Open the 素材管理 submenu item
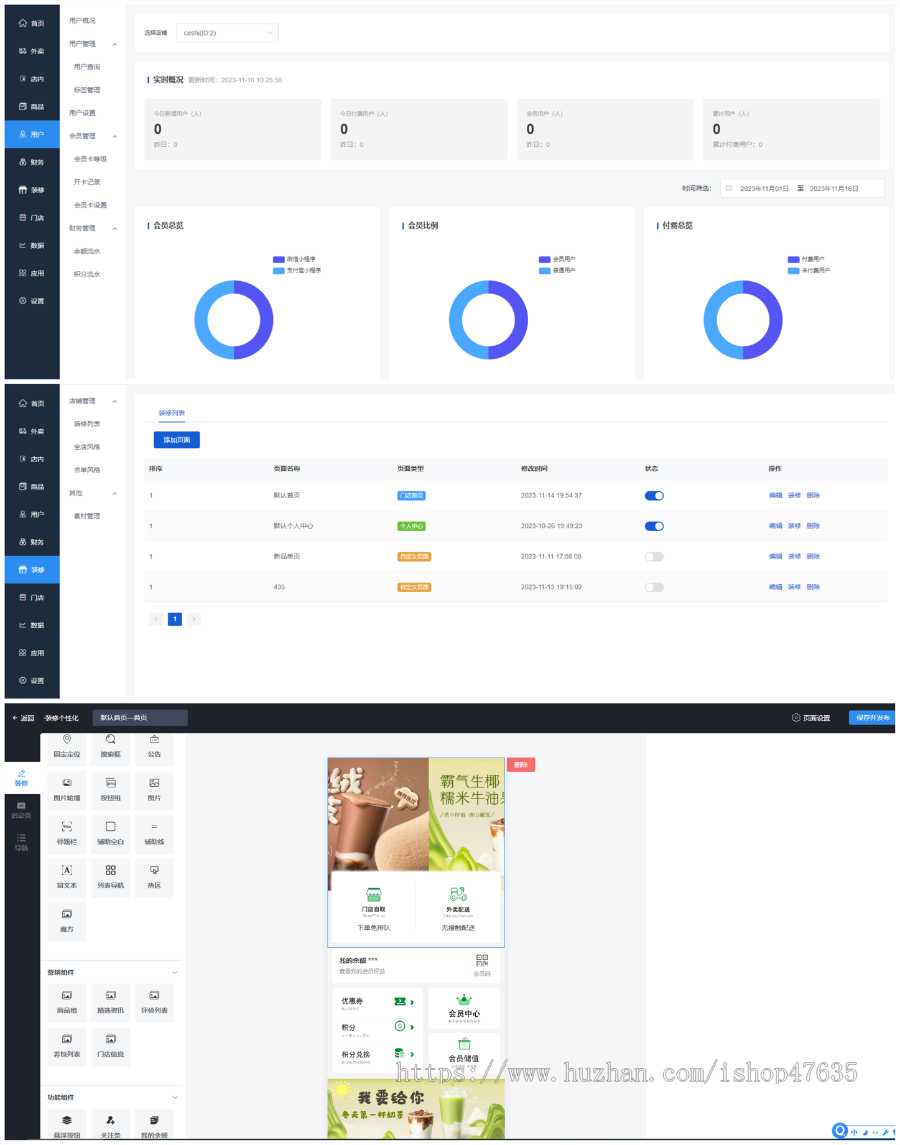This screenshot has width=900, height=1145. [87, 516]
